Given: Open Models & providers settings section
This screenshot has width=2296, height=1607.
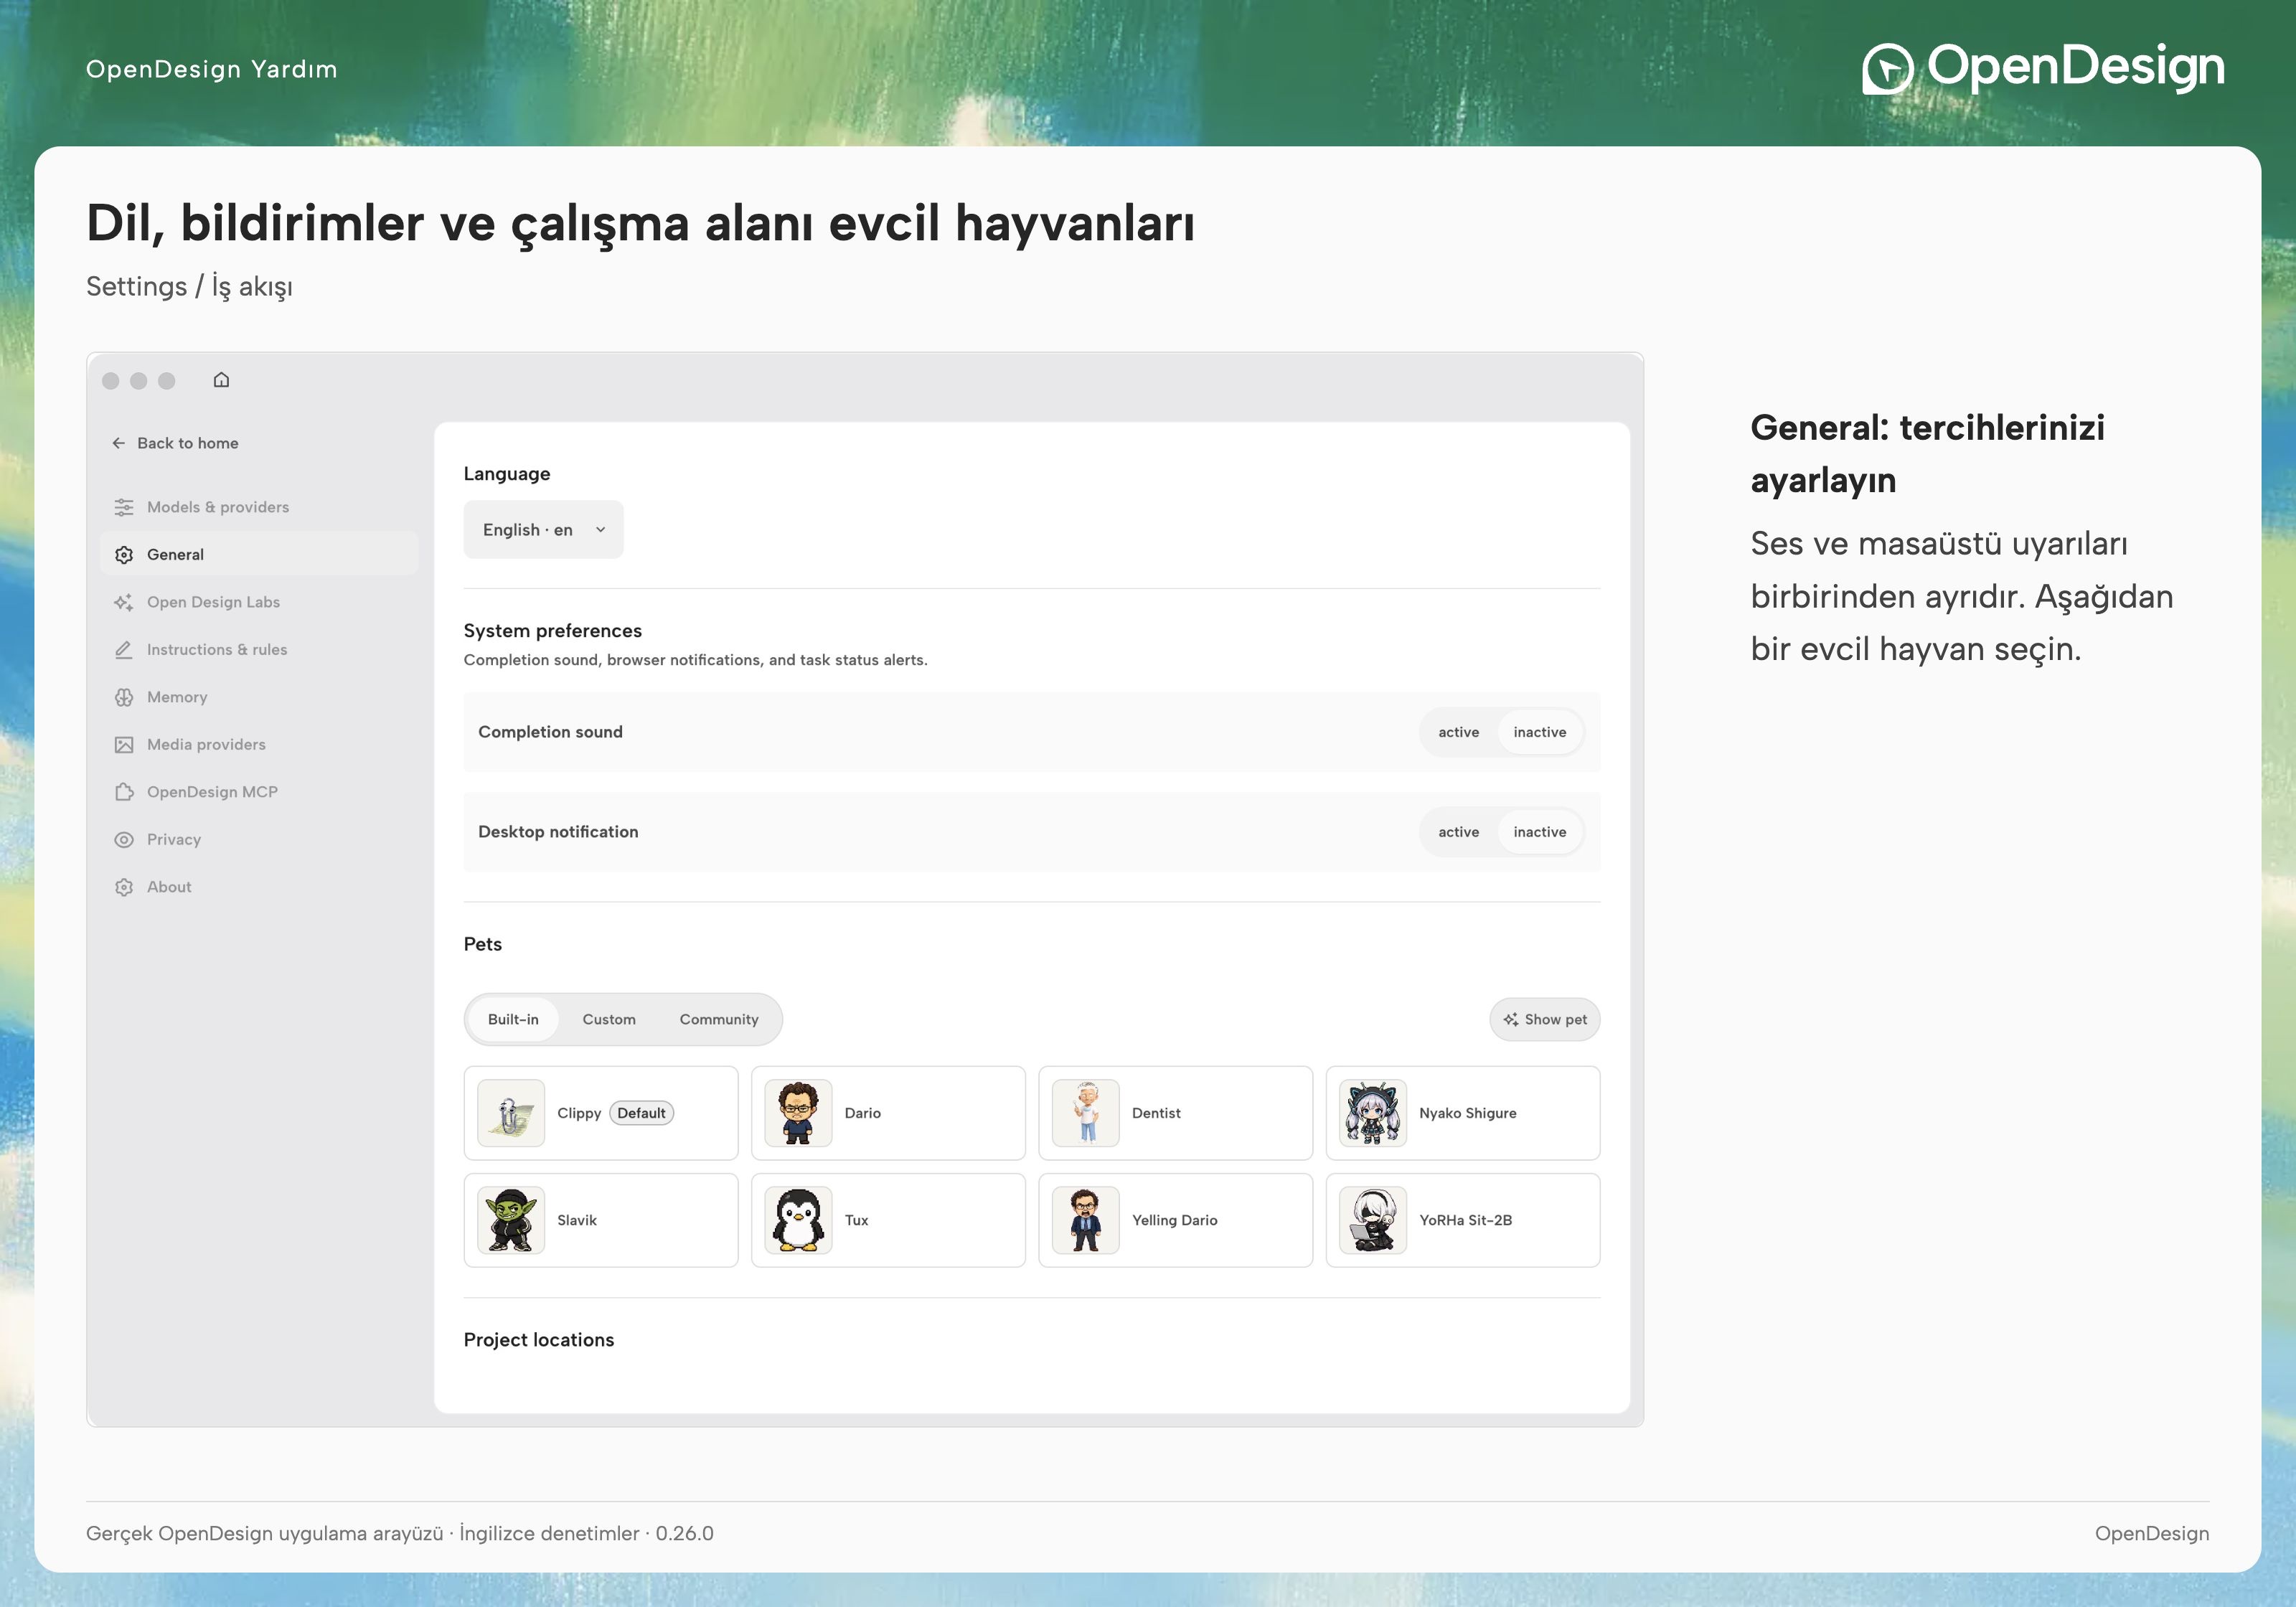Looking at the screenshot, I should 259,507.
